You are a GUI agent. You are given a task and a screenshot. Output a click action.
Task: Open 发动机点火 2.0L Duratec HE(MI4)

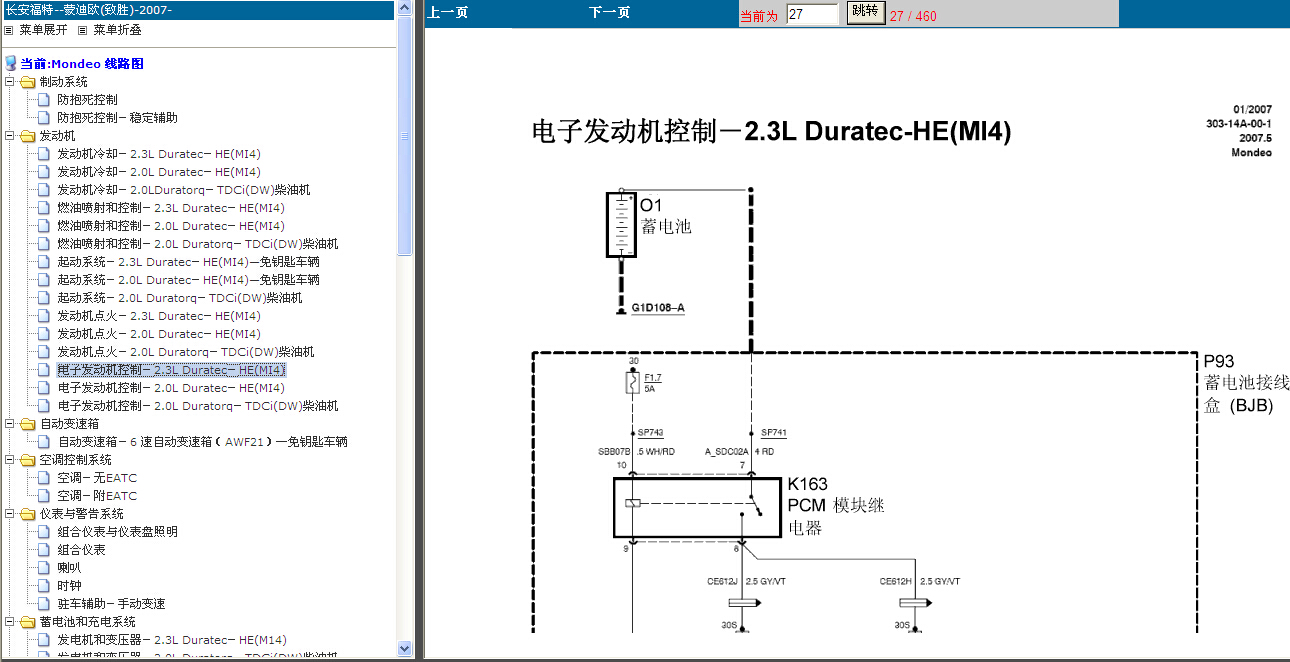tap(159, 334)
